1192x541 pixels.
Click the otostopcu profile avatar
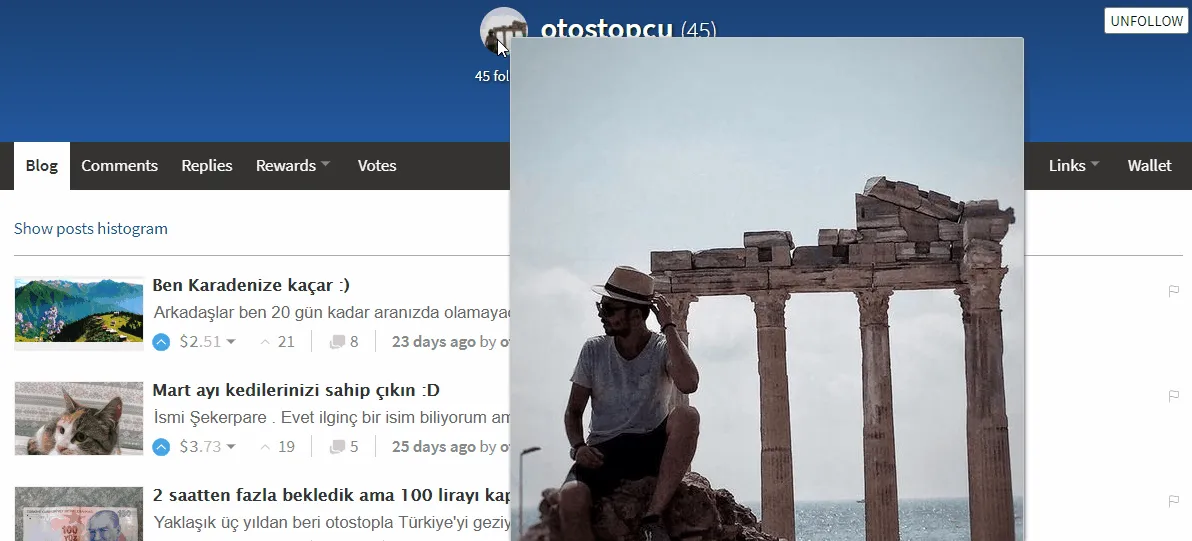point(502,31)
